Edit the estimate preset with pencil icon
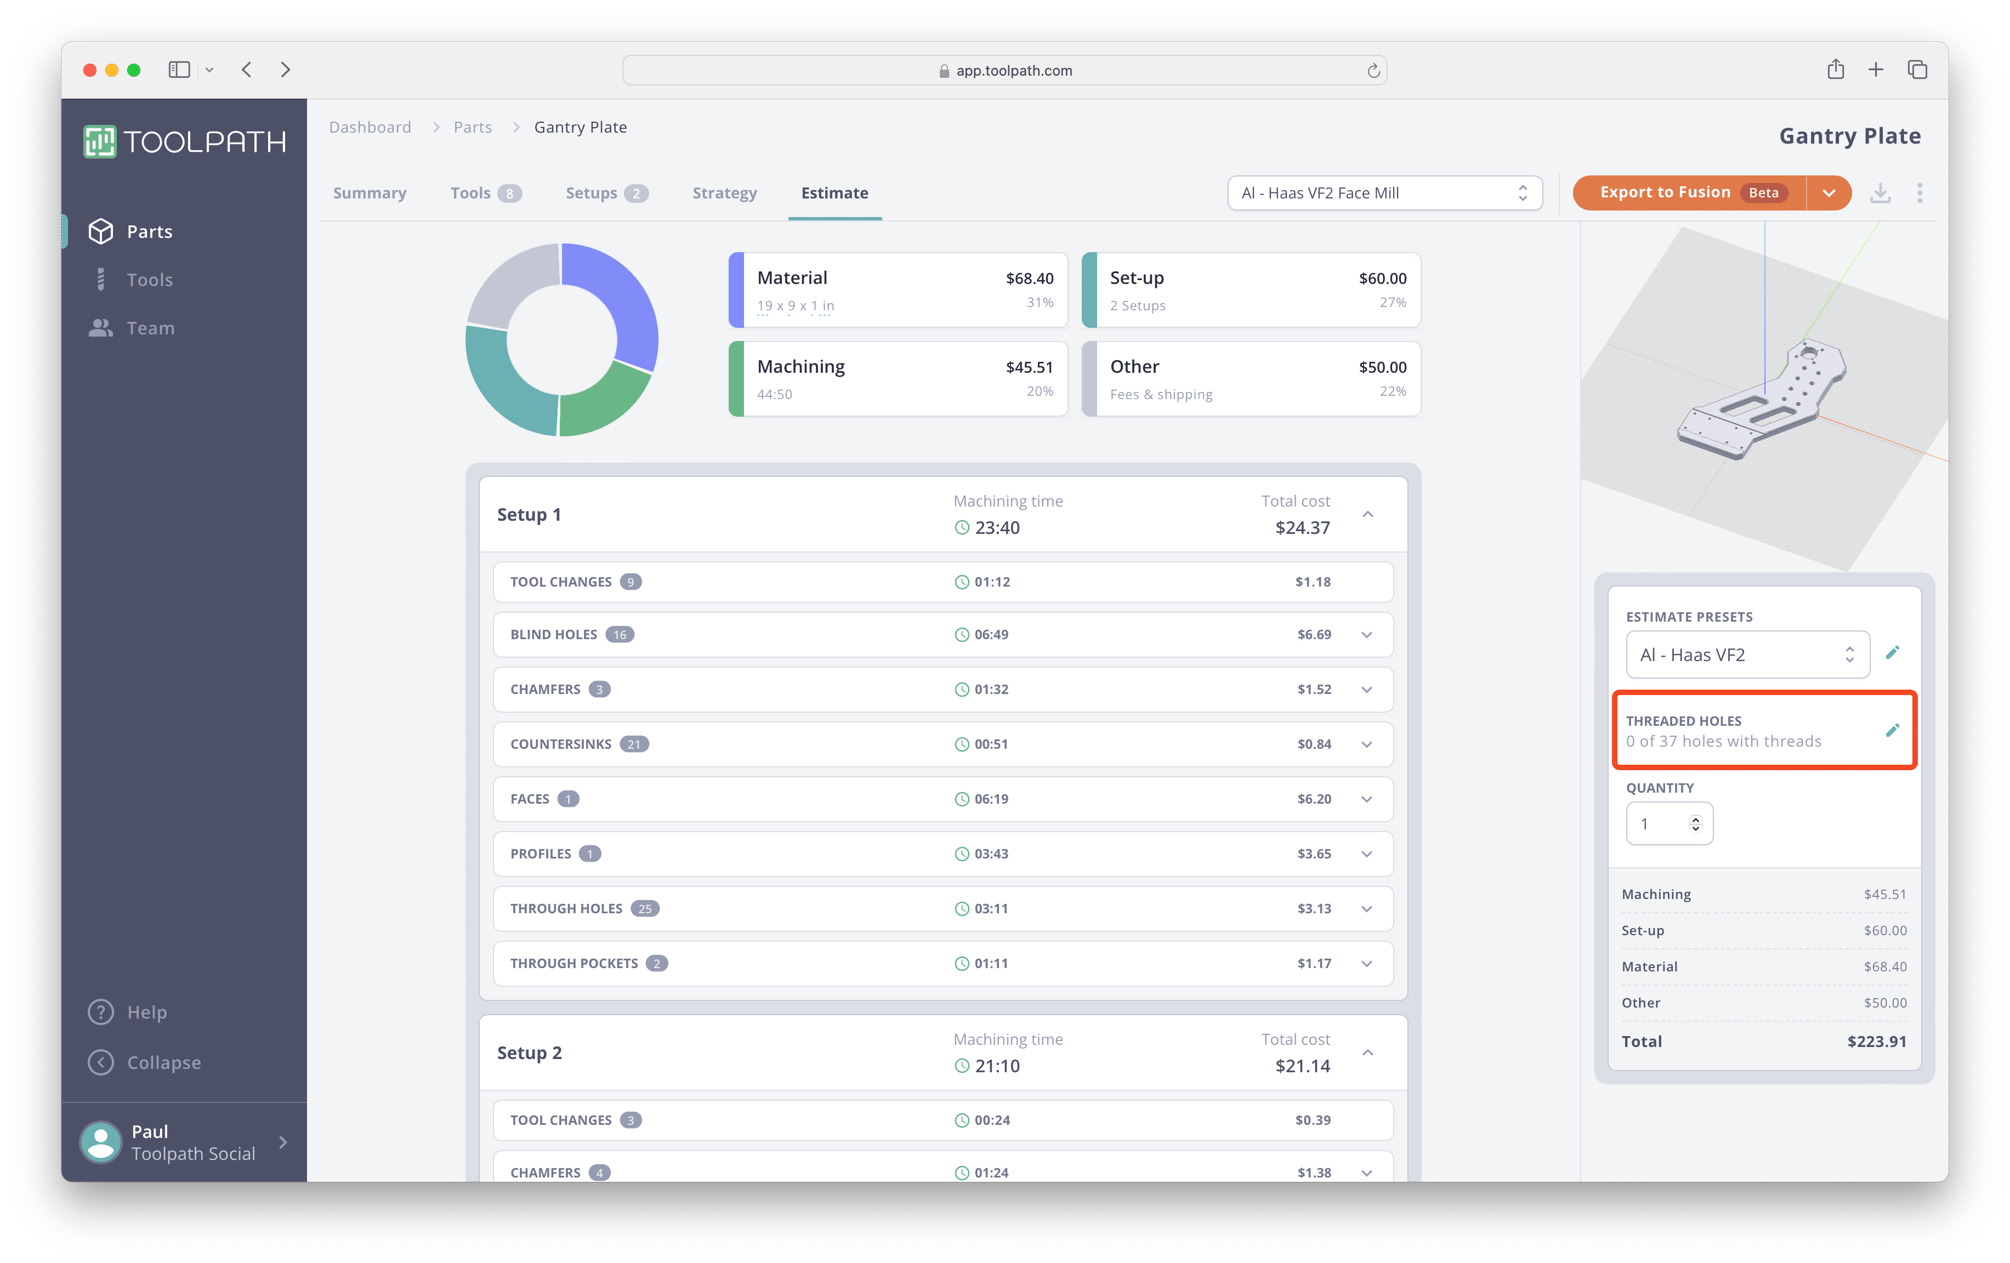 click(x=1892, y=653)
